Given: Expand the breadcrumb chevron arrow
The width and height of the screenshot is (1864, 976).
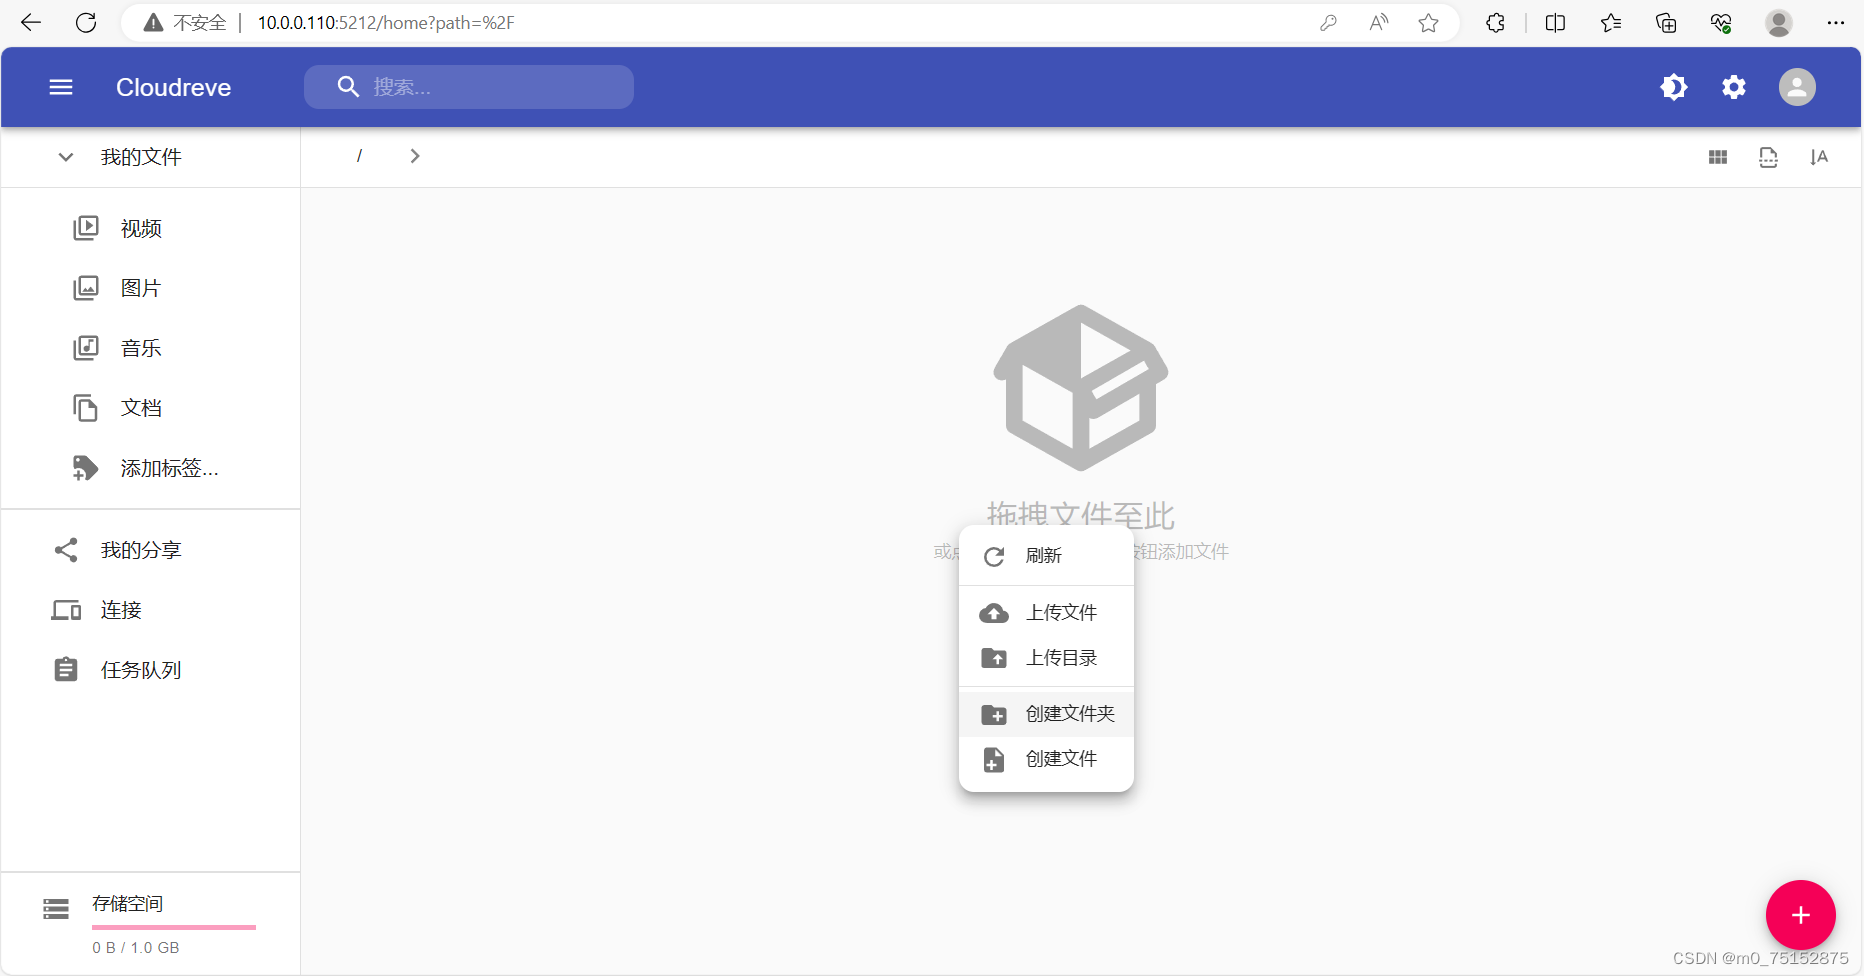Looking at the screenshot, I should pos(415,156).
